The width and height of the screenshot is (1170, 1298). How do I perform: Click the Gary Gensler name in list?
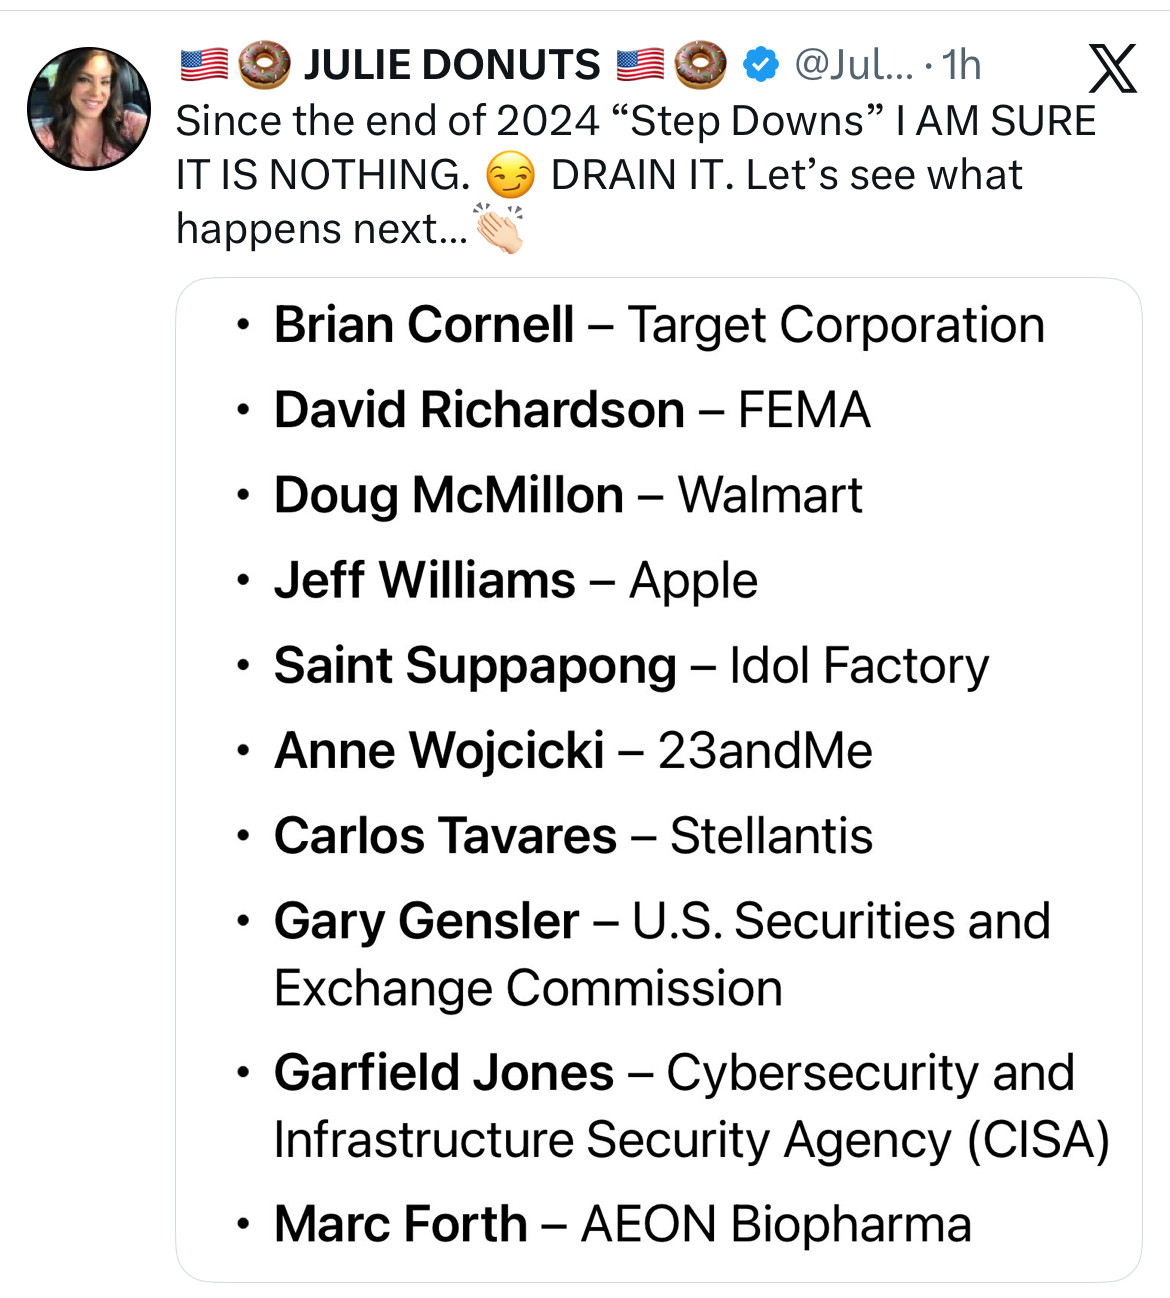coord(427,920)
